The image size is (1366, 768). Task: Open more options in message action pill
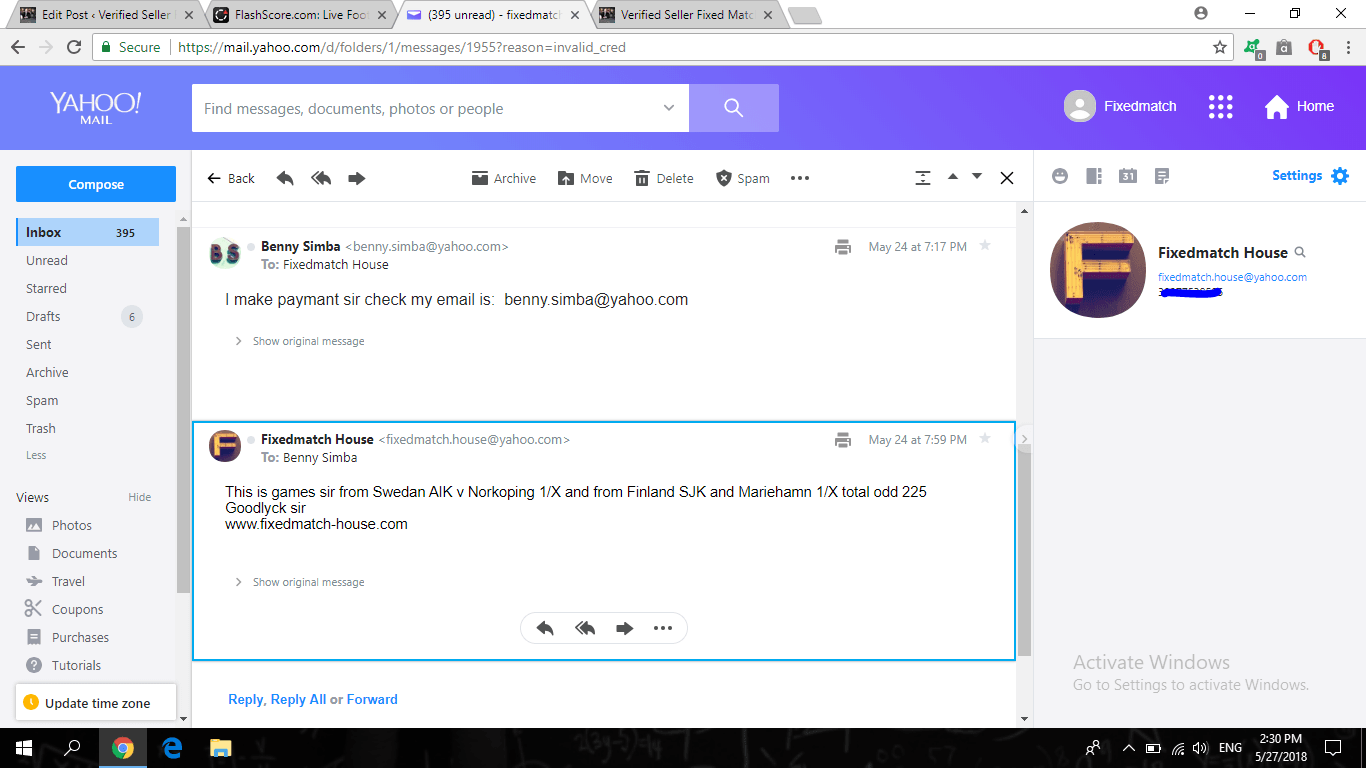[x=663, y=628]
